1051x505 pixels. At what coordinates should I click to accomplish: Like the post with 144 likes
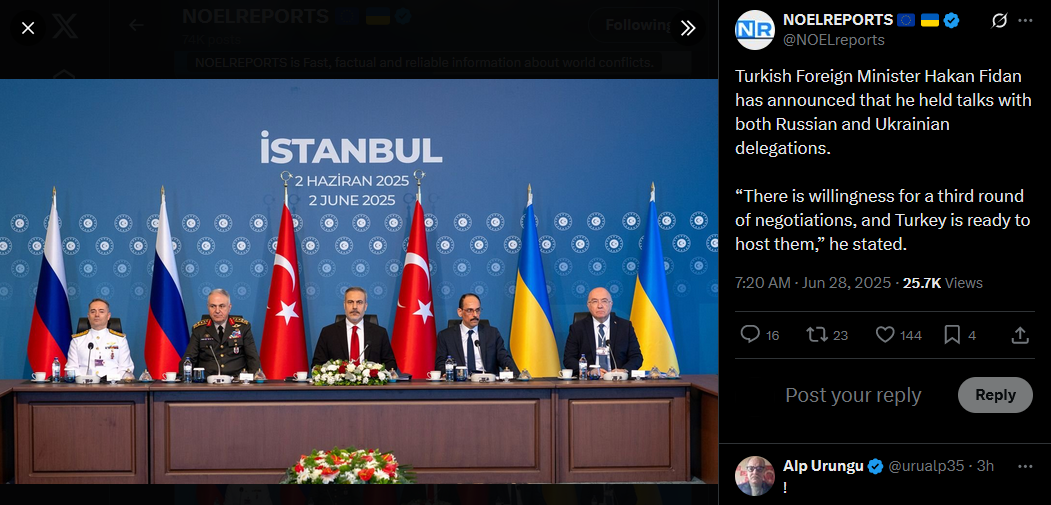[899, 335]
